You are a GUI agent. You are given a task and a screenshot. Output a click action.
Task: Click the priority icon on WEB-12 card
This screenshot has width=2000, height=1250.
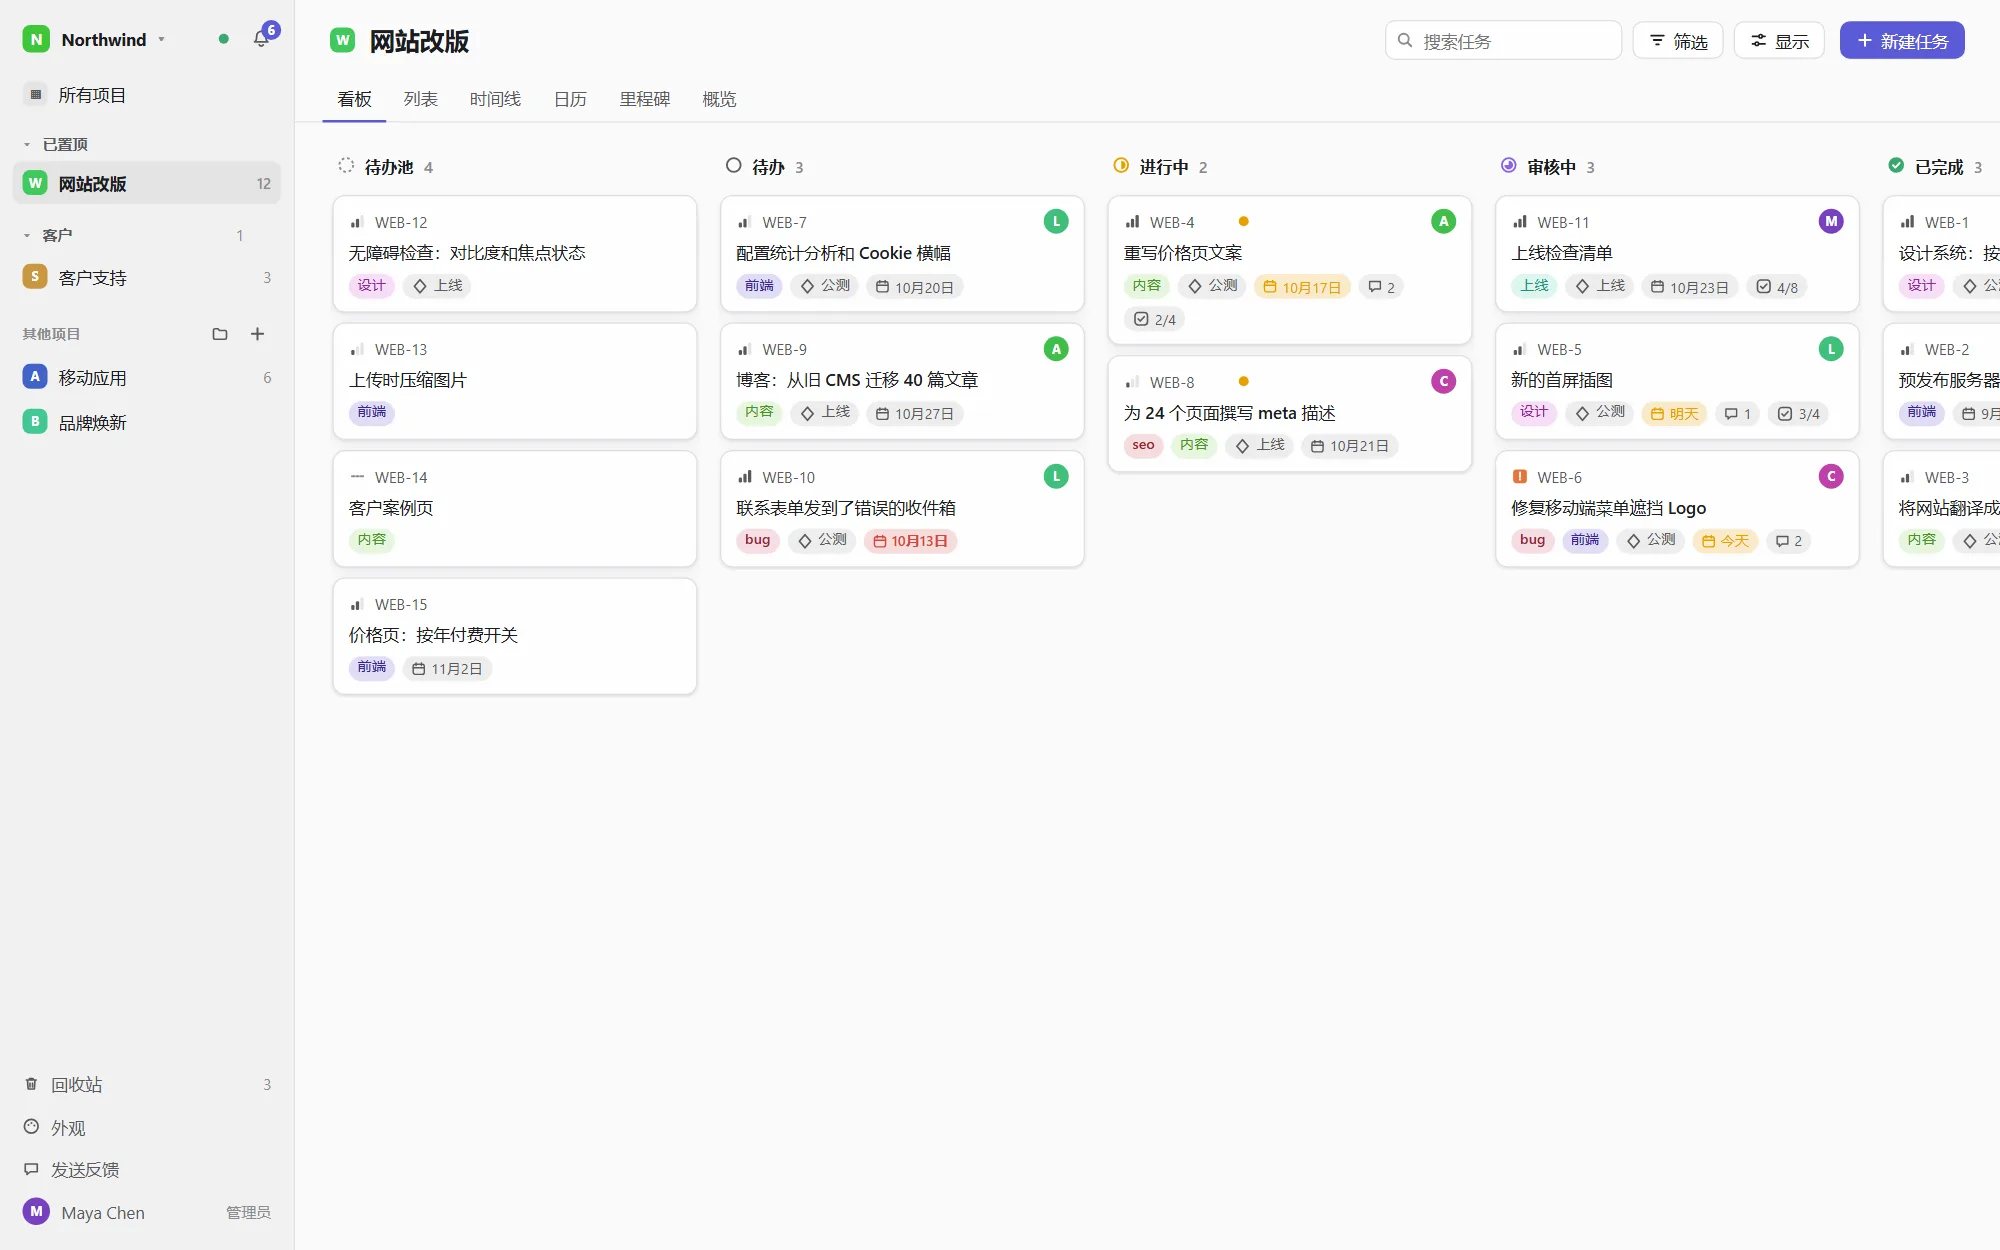click(356, 223)
